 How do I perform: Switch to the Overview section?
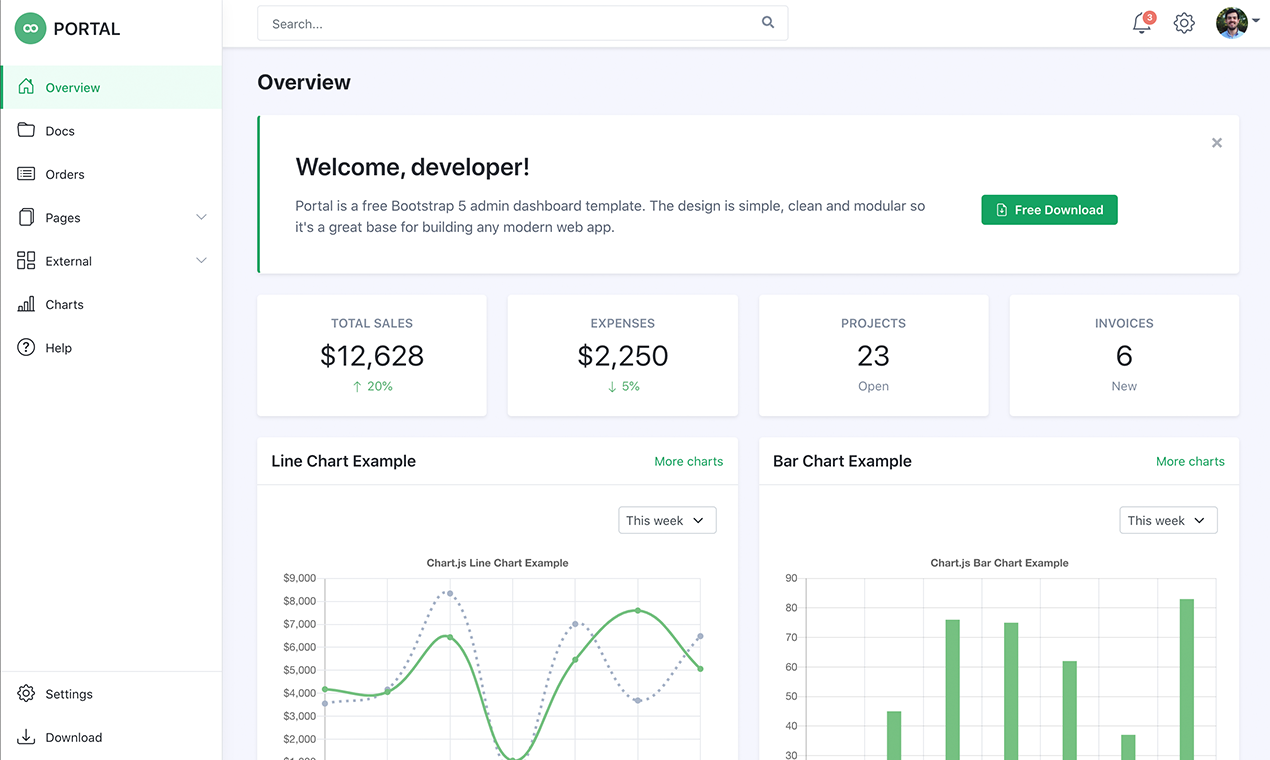tap(72, 87)
